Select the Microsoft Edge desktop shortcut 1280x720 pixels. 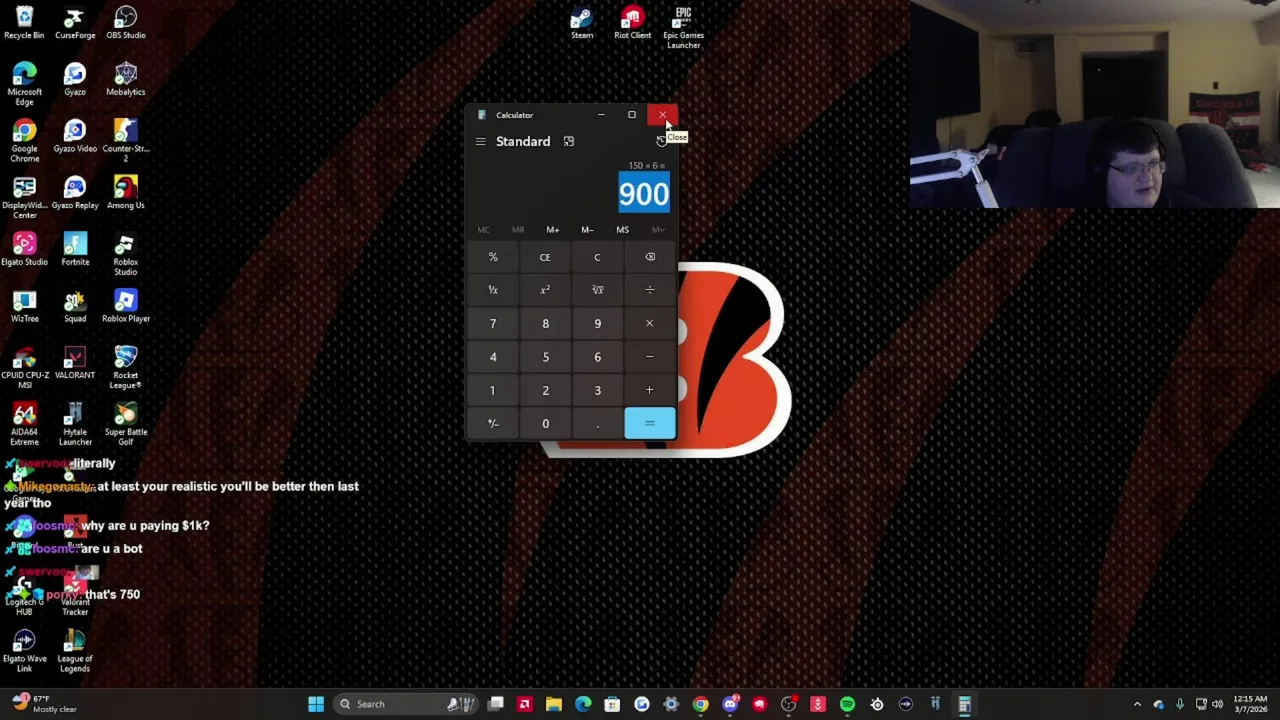point(24,85)
